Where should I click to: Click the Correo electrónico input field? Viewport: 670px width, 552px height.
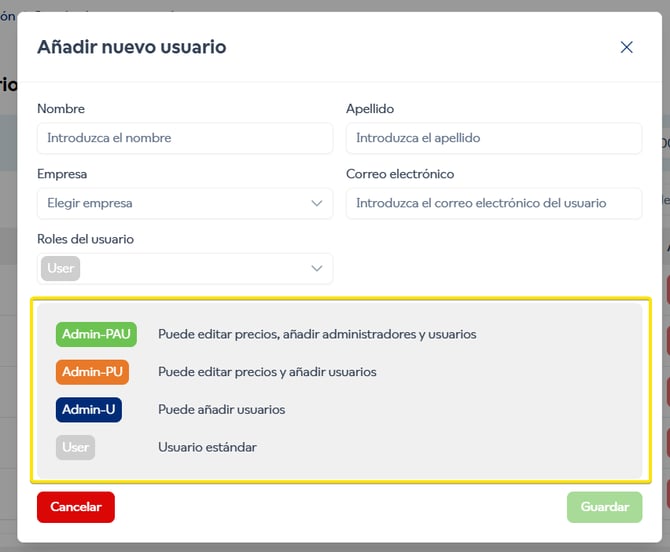click(x=493, y=203)
